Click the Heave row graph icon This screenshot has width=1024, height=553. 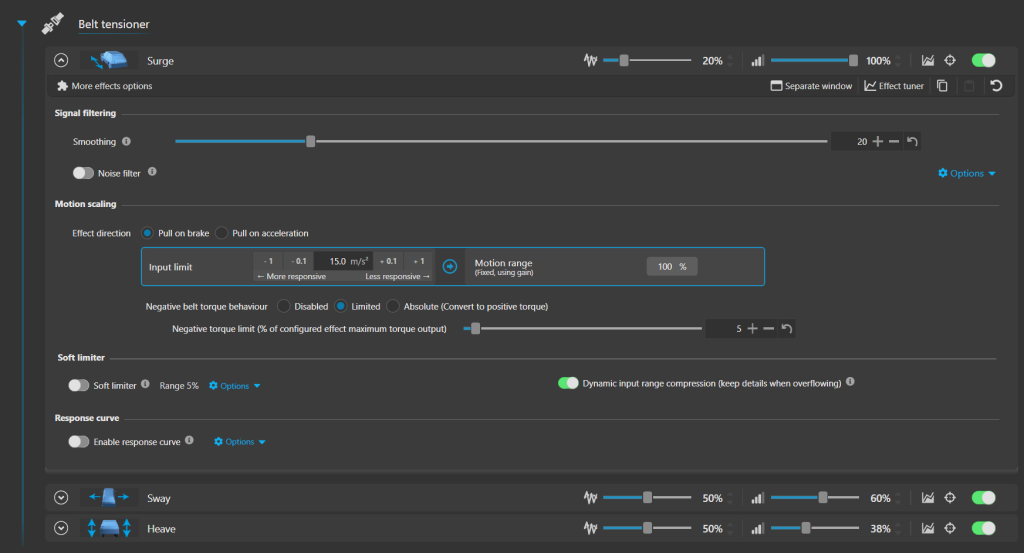point(928,528)
